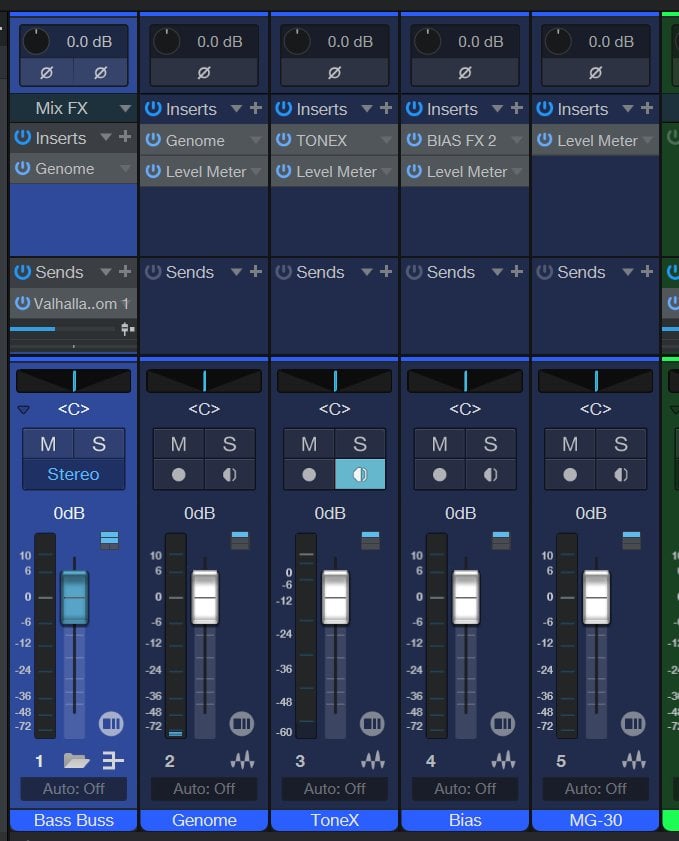Image resolution: width=679 pixels, height=841 pixels.
Task: Open Genome insert on Bass Buss
Action: tap(73, 168)
